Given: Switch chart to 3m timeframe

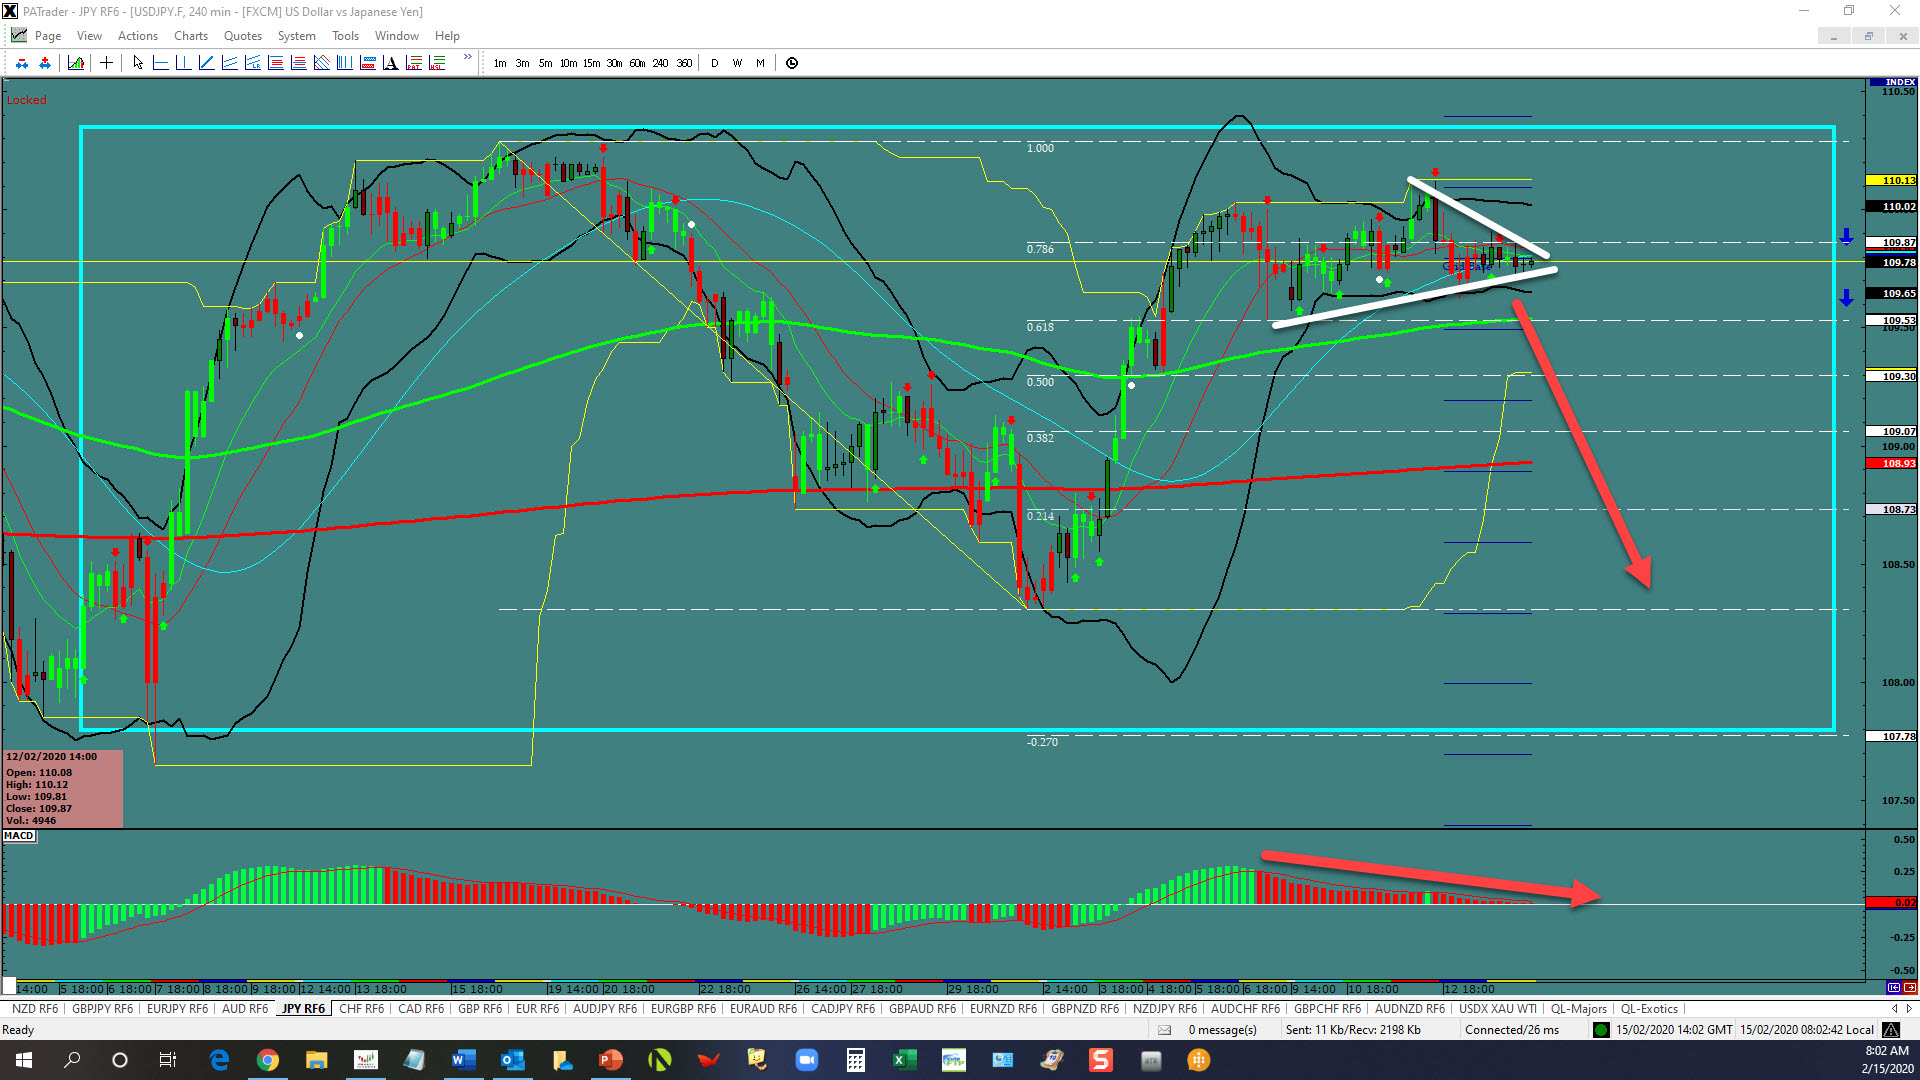Looking at the screenshot, I should coord(522,63).
